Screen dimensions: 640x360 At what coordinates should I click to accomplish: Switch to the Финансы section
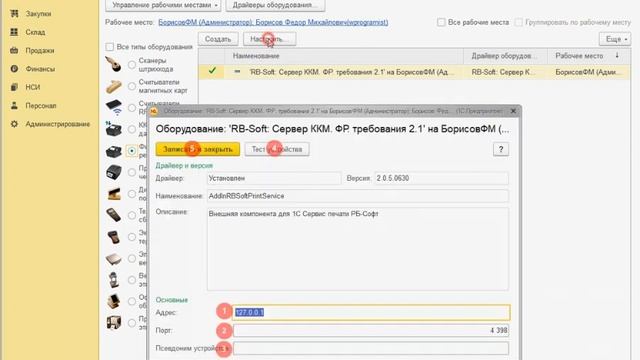(40, 69)
